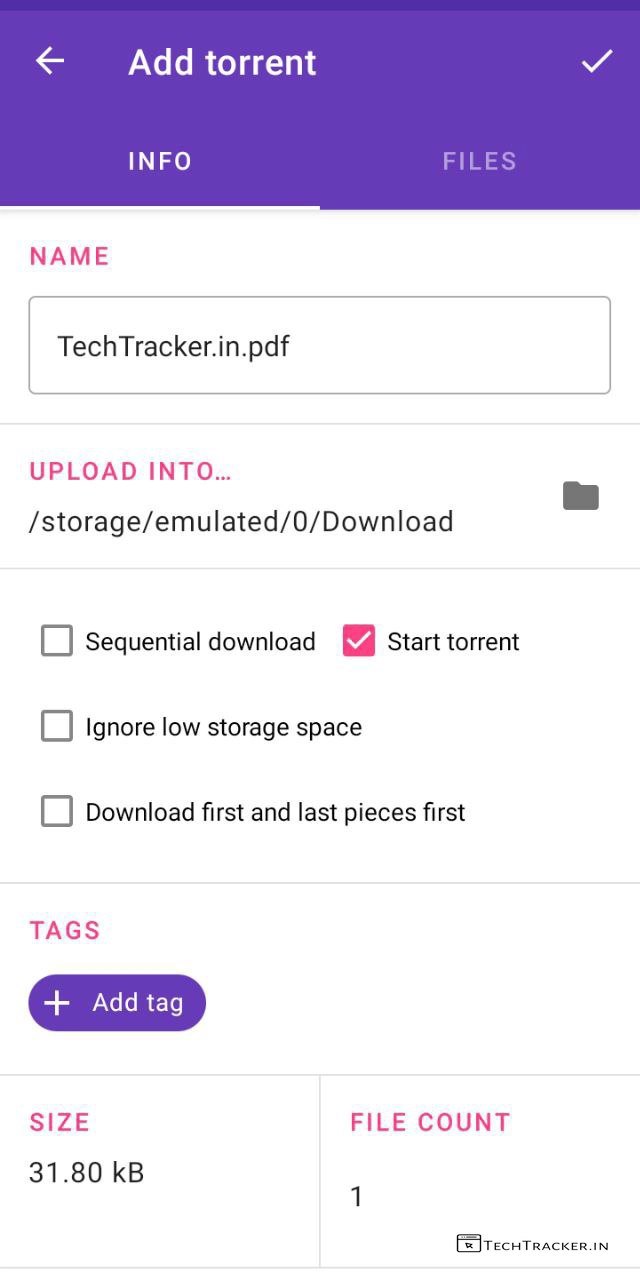
Task: Click the TechTracker.in watermark logo
Action: point(532,1244)
